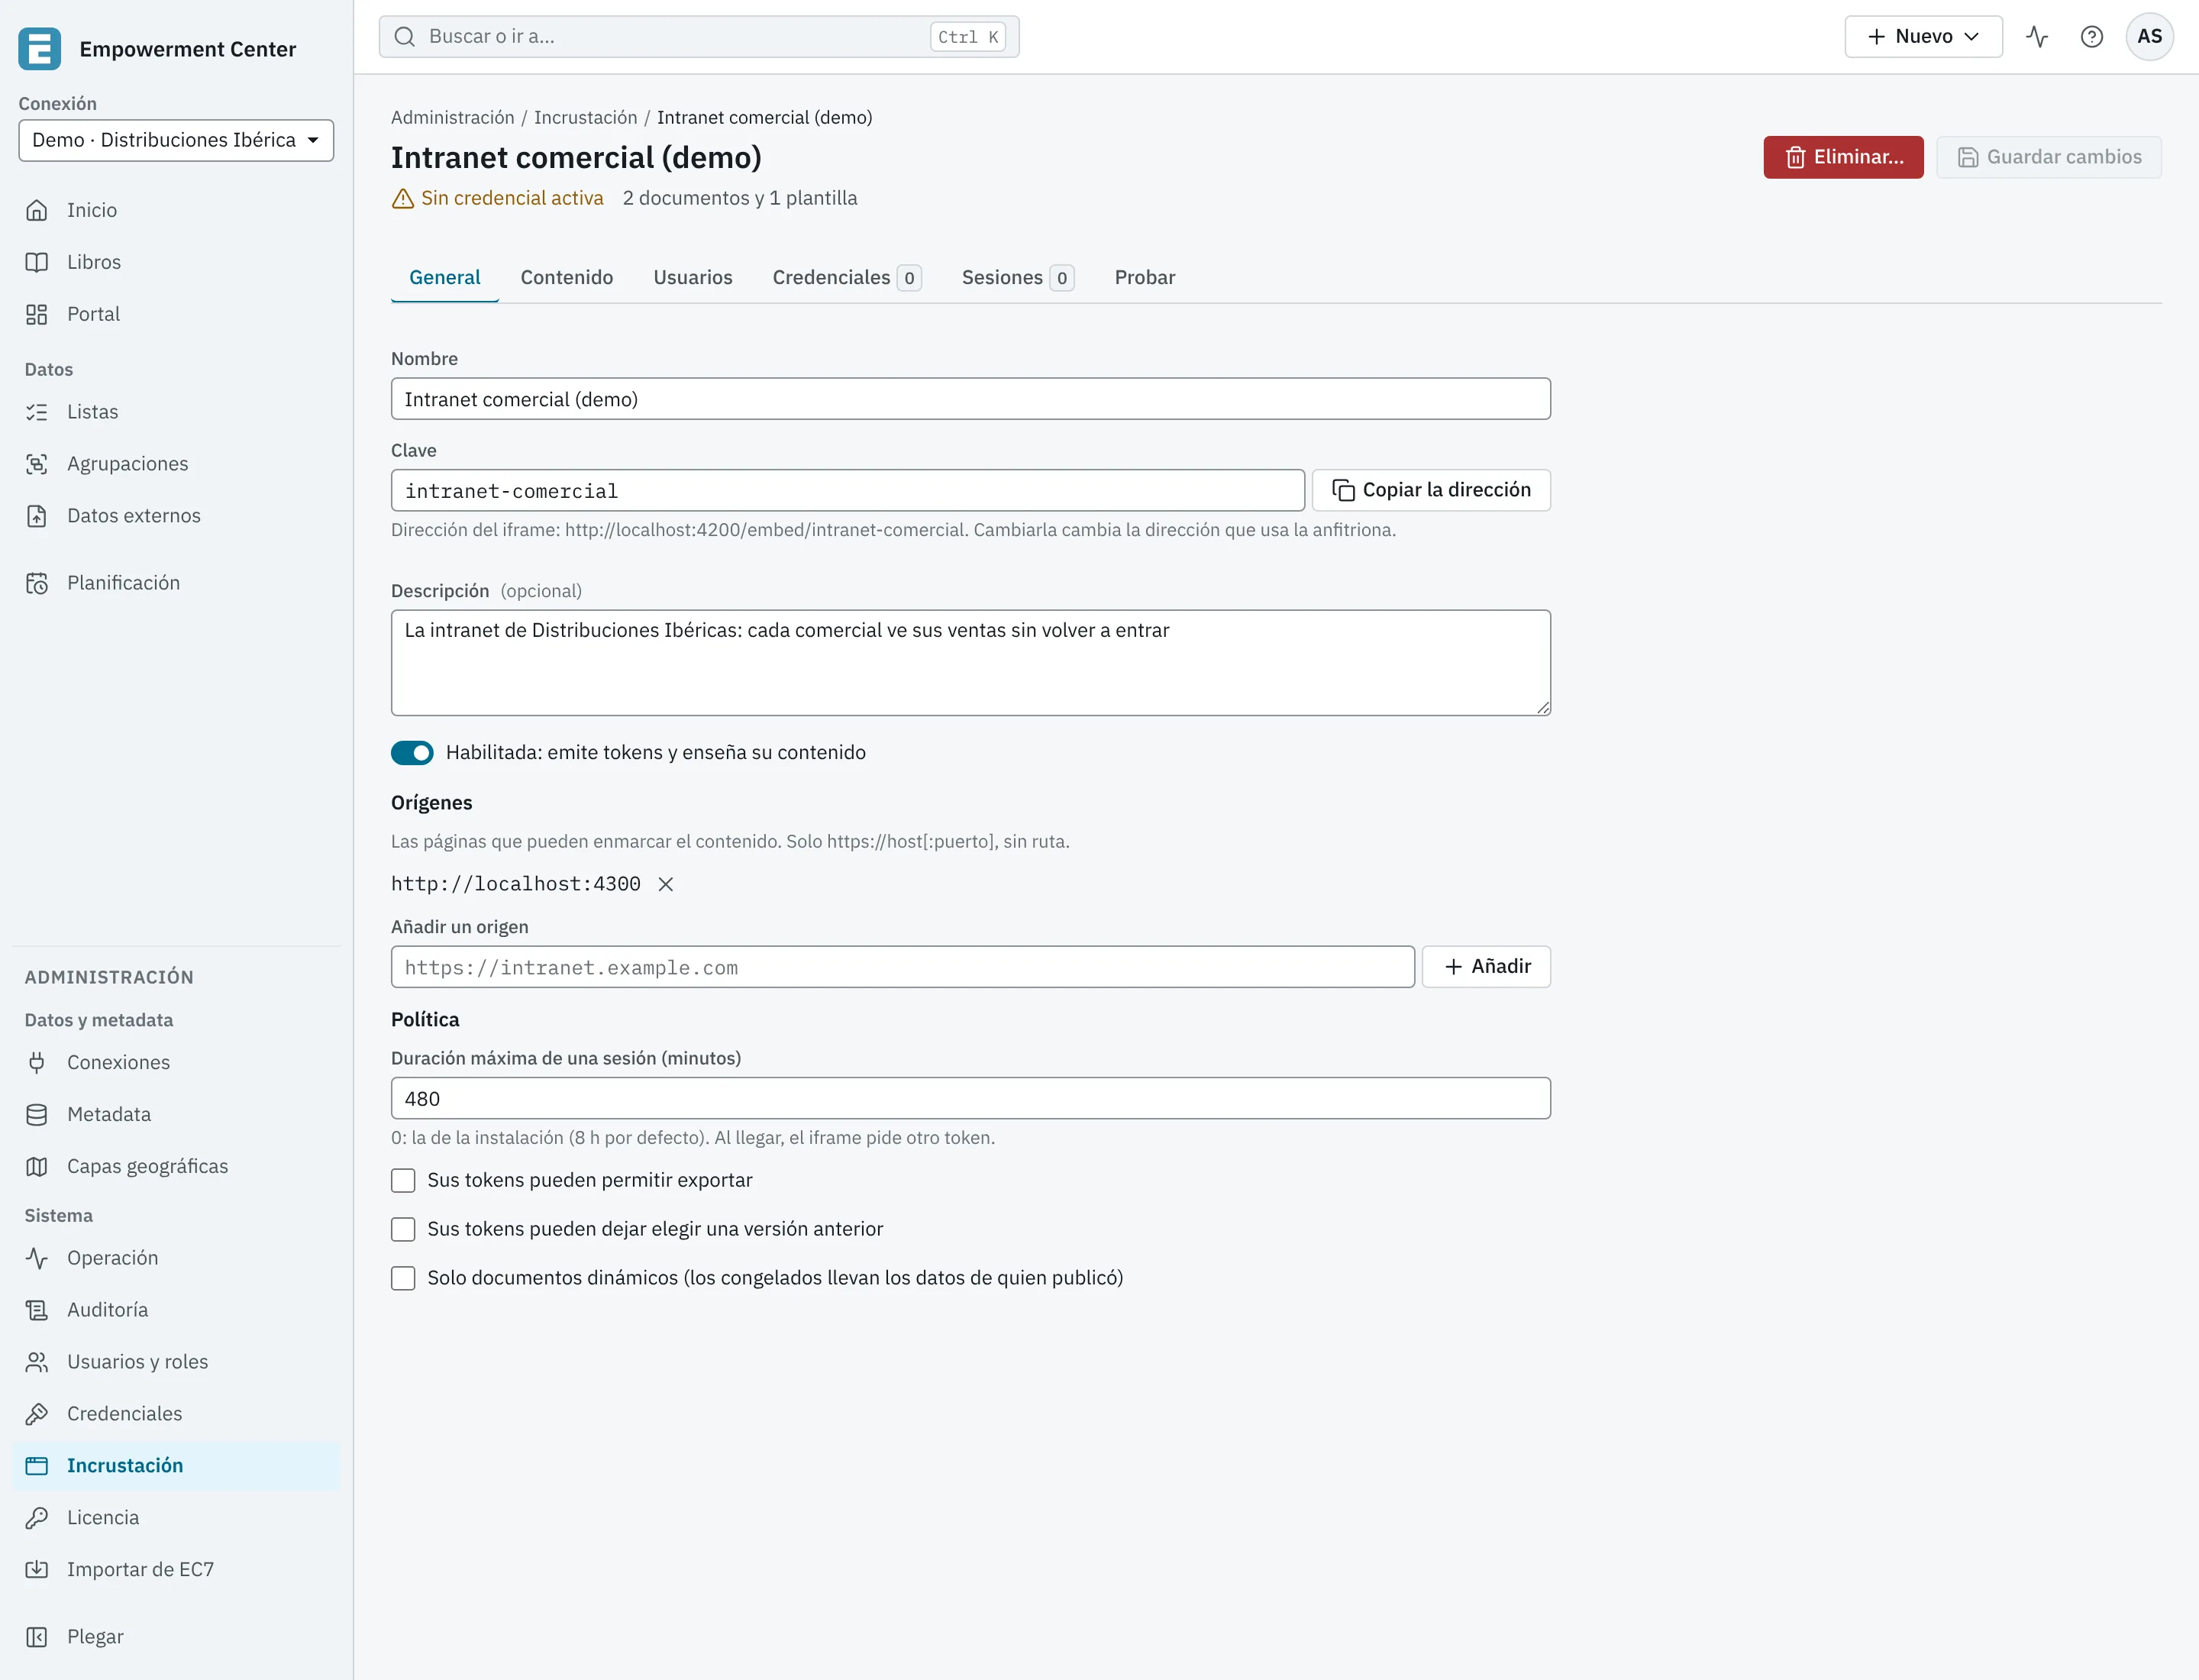The width and height of the screenshot is (2199, 1680).
Task: Click the Duración máxima de una sesión field
Action: (x=970, y=1098)
